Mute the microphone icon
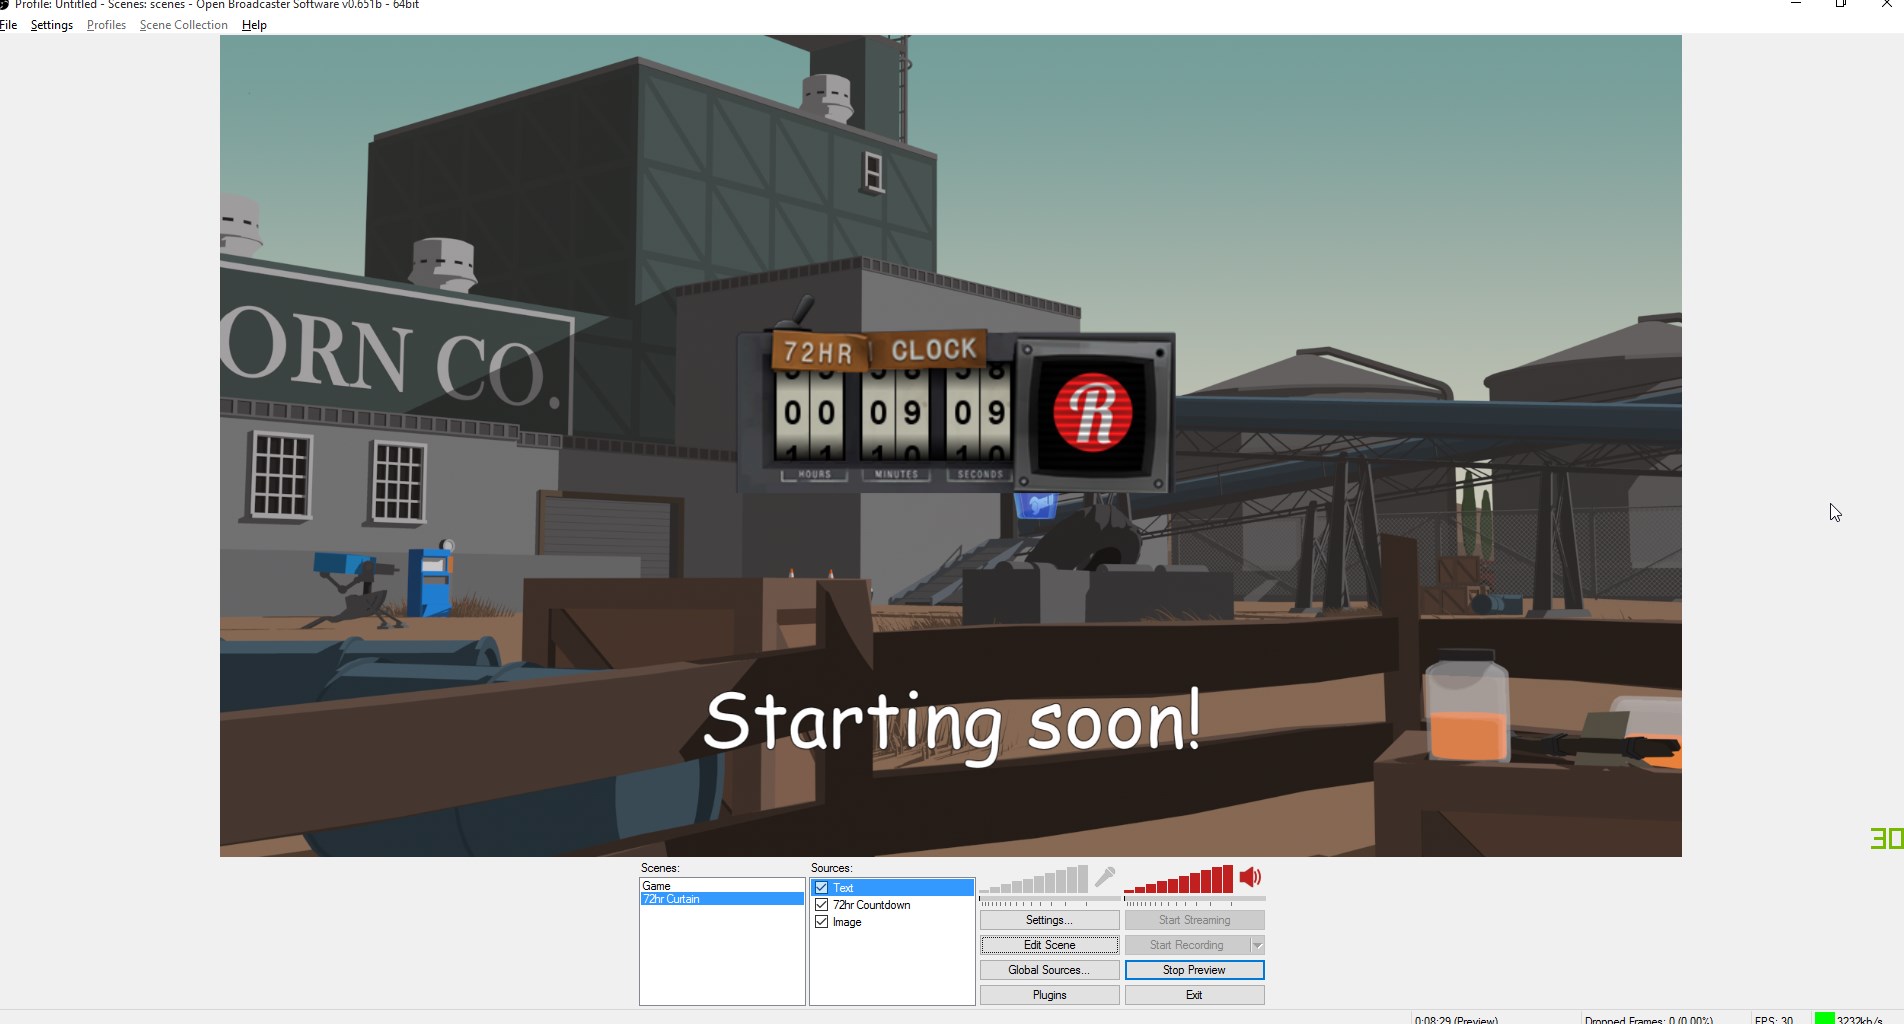Screen dimensions: 1904x1024 (1105, 878)
